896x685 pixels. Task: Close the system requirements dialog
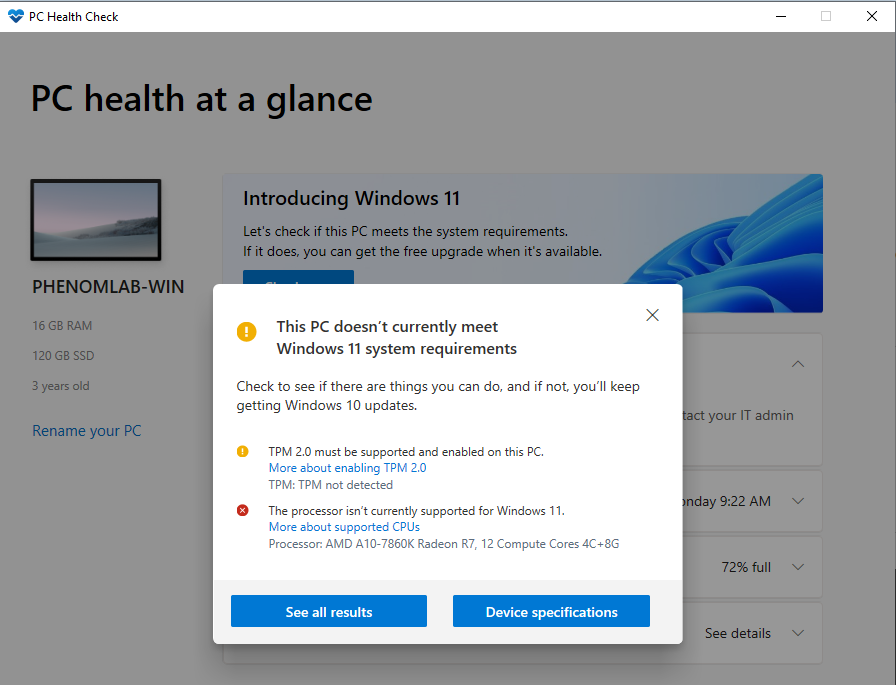pyautogui.click(x=652, y=315)
